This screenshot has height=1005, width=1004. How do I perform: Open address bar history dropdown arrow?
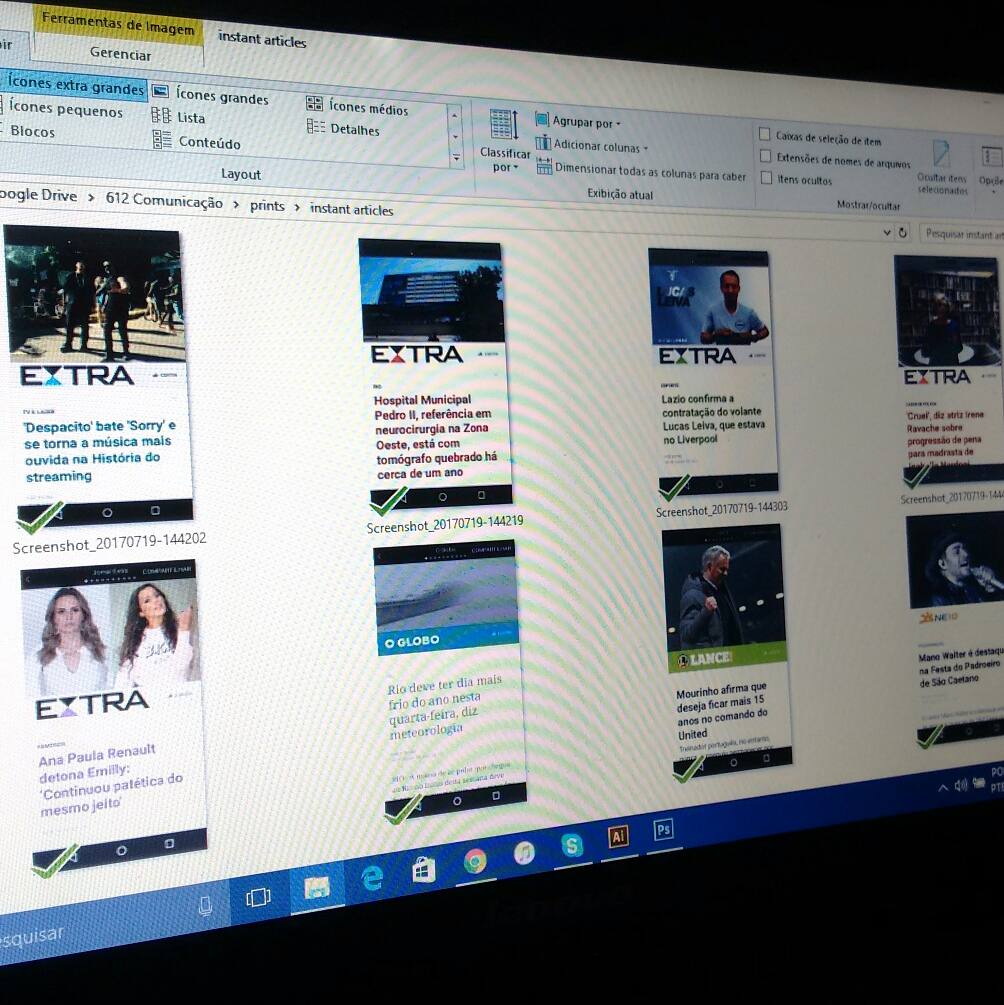click(887, 233)
